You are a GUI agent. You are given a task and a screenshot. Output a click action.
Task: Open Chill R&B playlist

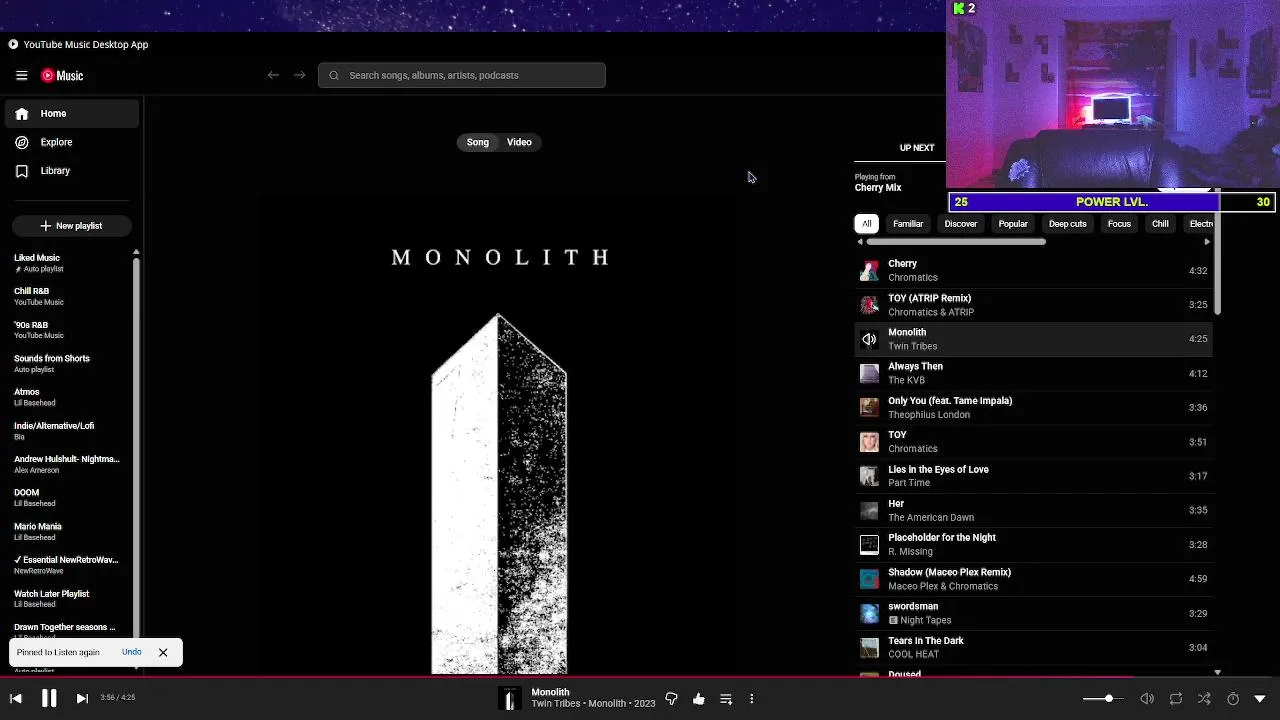(x=68, y=296)
